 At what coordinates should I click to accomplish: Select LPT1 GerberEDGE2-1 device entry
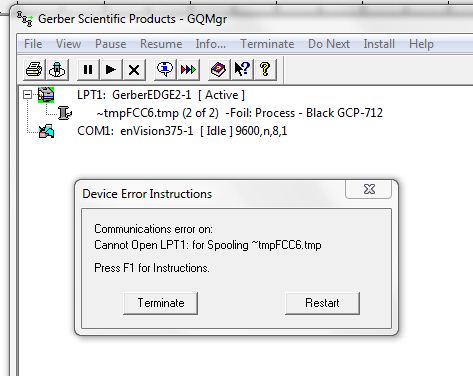pos(161,95)
